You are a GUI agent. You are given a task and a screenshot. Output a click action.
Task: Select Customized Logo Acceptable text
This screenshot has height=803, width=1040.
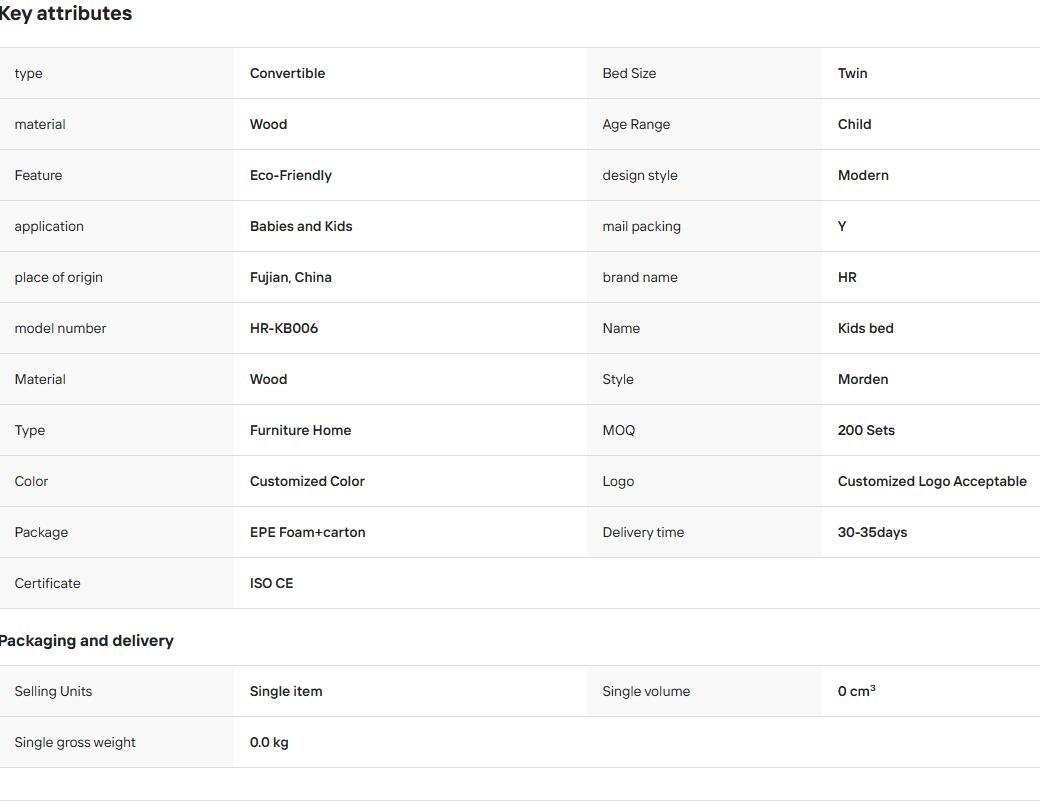pyautogui.click(x=932, y=481)
